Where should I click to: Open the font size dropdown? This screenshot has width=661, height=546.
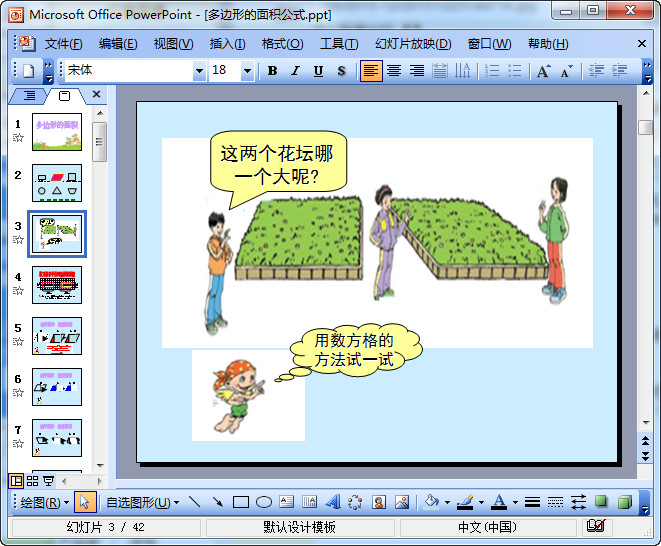point(247,71)
